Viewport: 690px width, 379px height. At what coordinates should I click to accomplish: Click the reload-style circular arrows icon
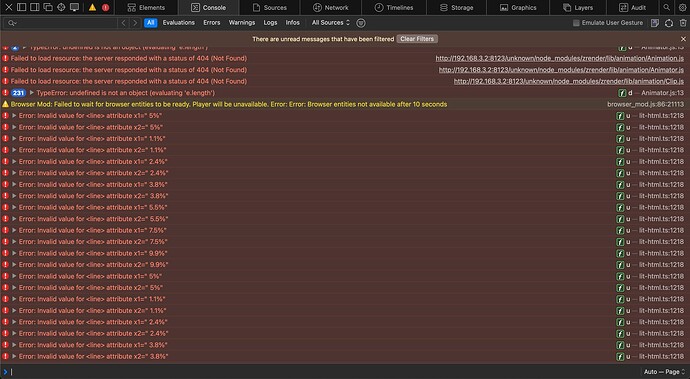[x=669, y=23]
